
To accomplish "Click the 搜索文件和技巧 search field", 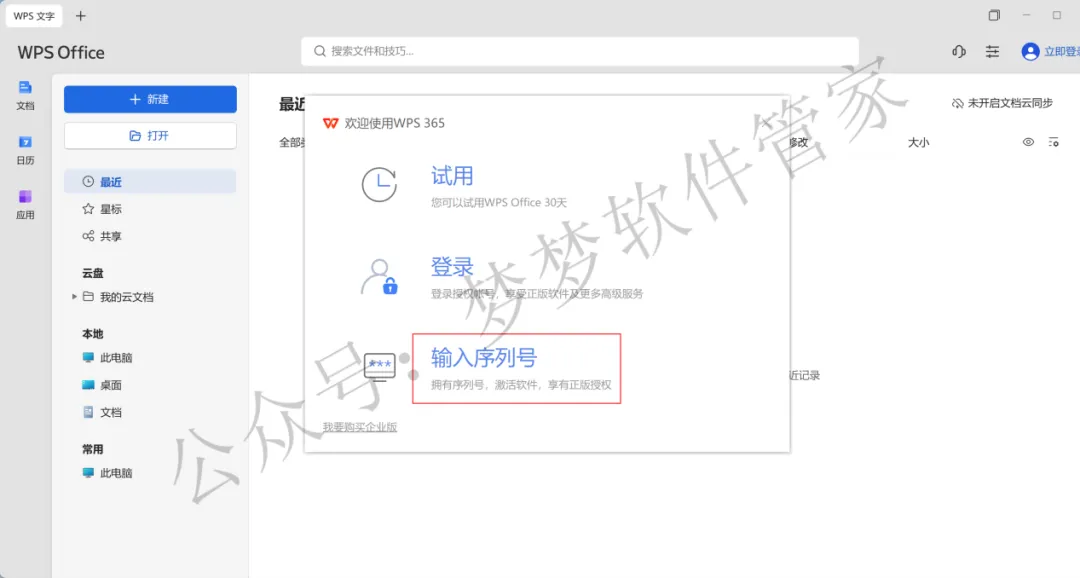I will [579, 51].
